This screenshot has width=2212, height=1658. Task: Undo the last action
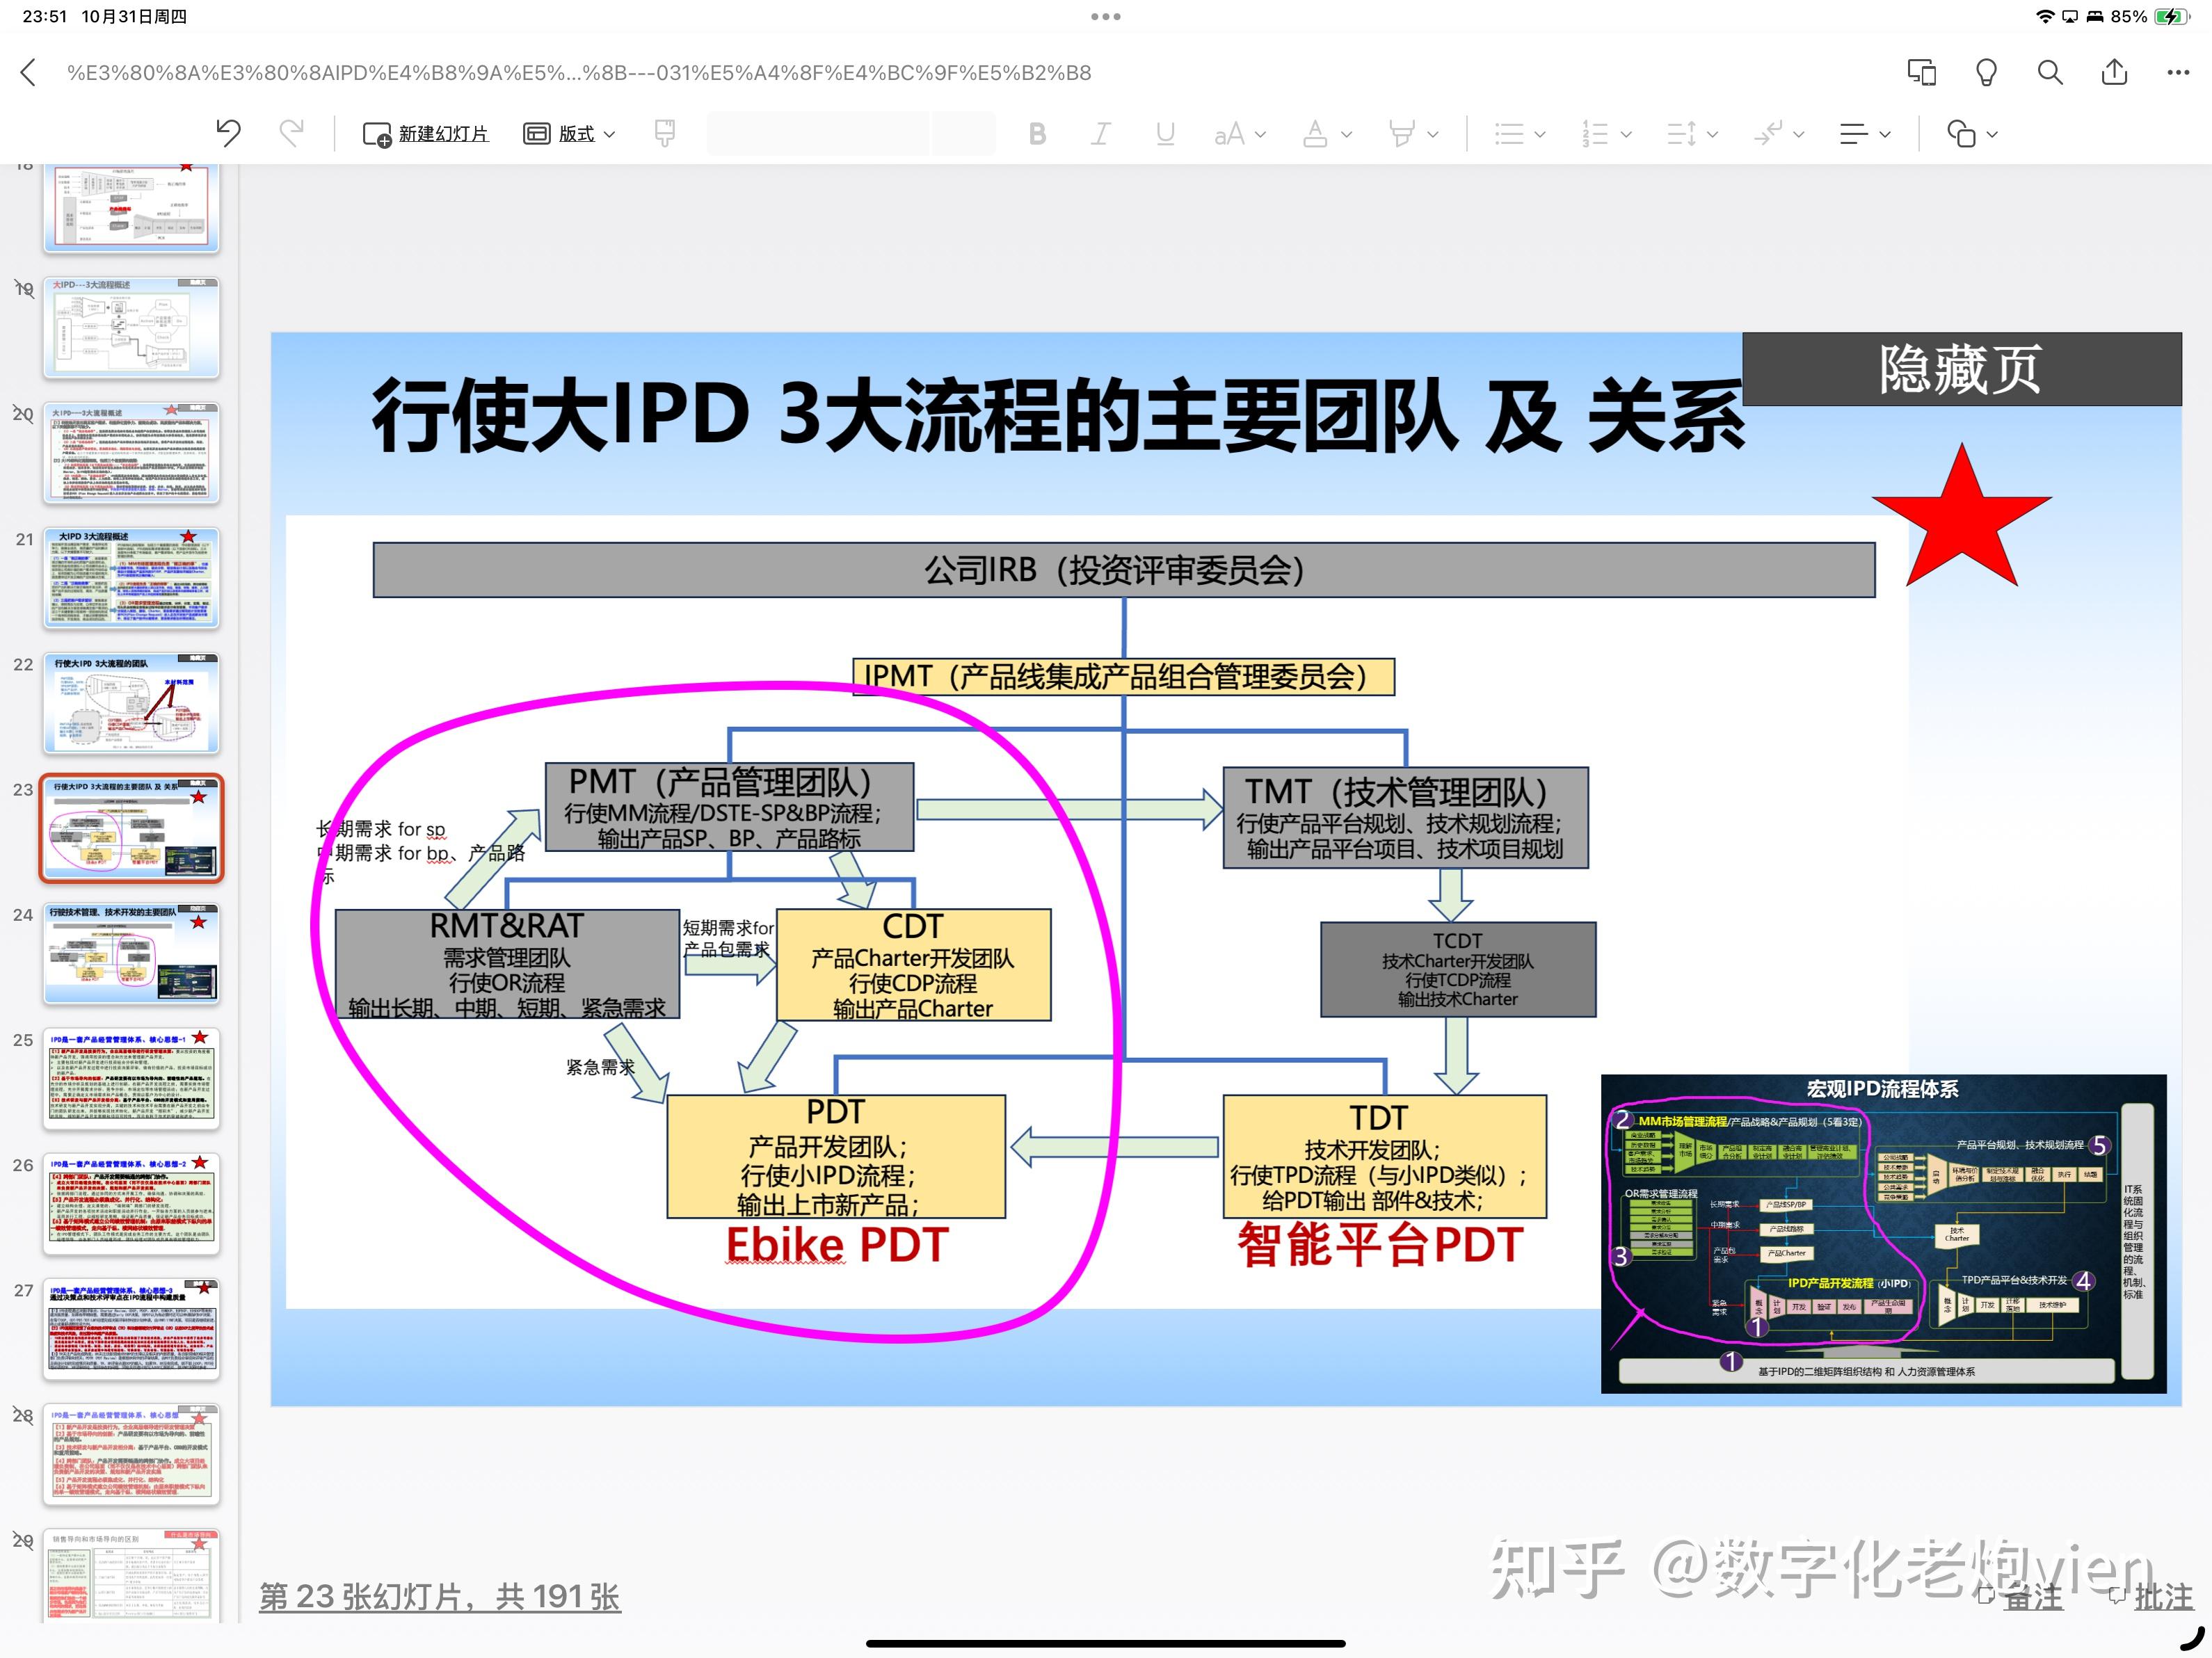229,133
